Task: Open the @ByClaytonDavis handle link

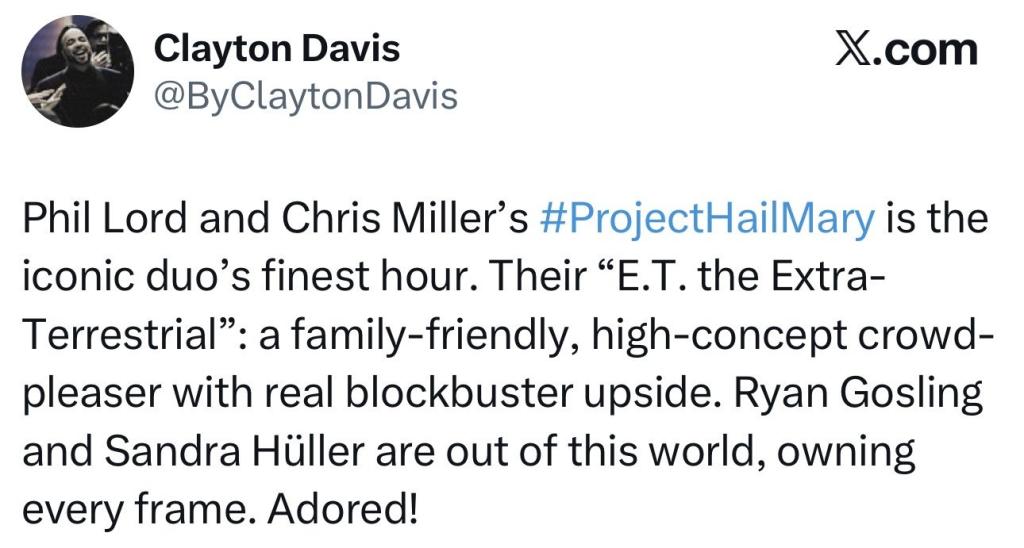Action: coord(306,97)
